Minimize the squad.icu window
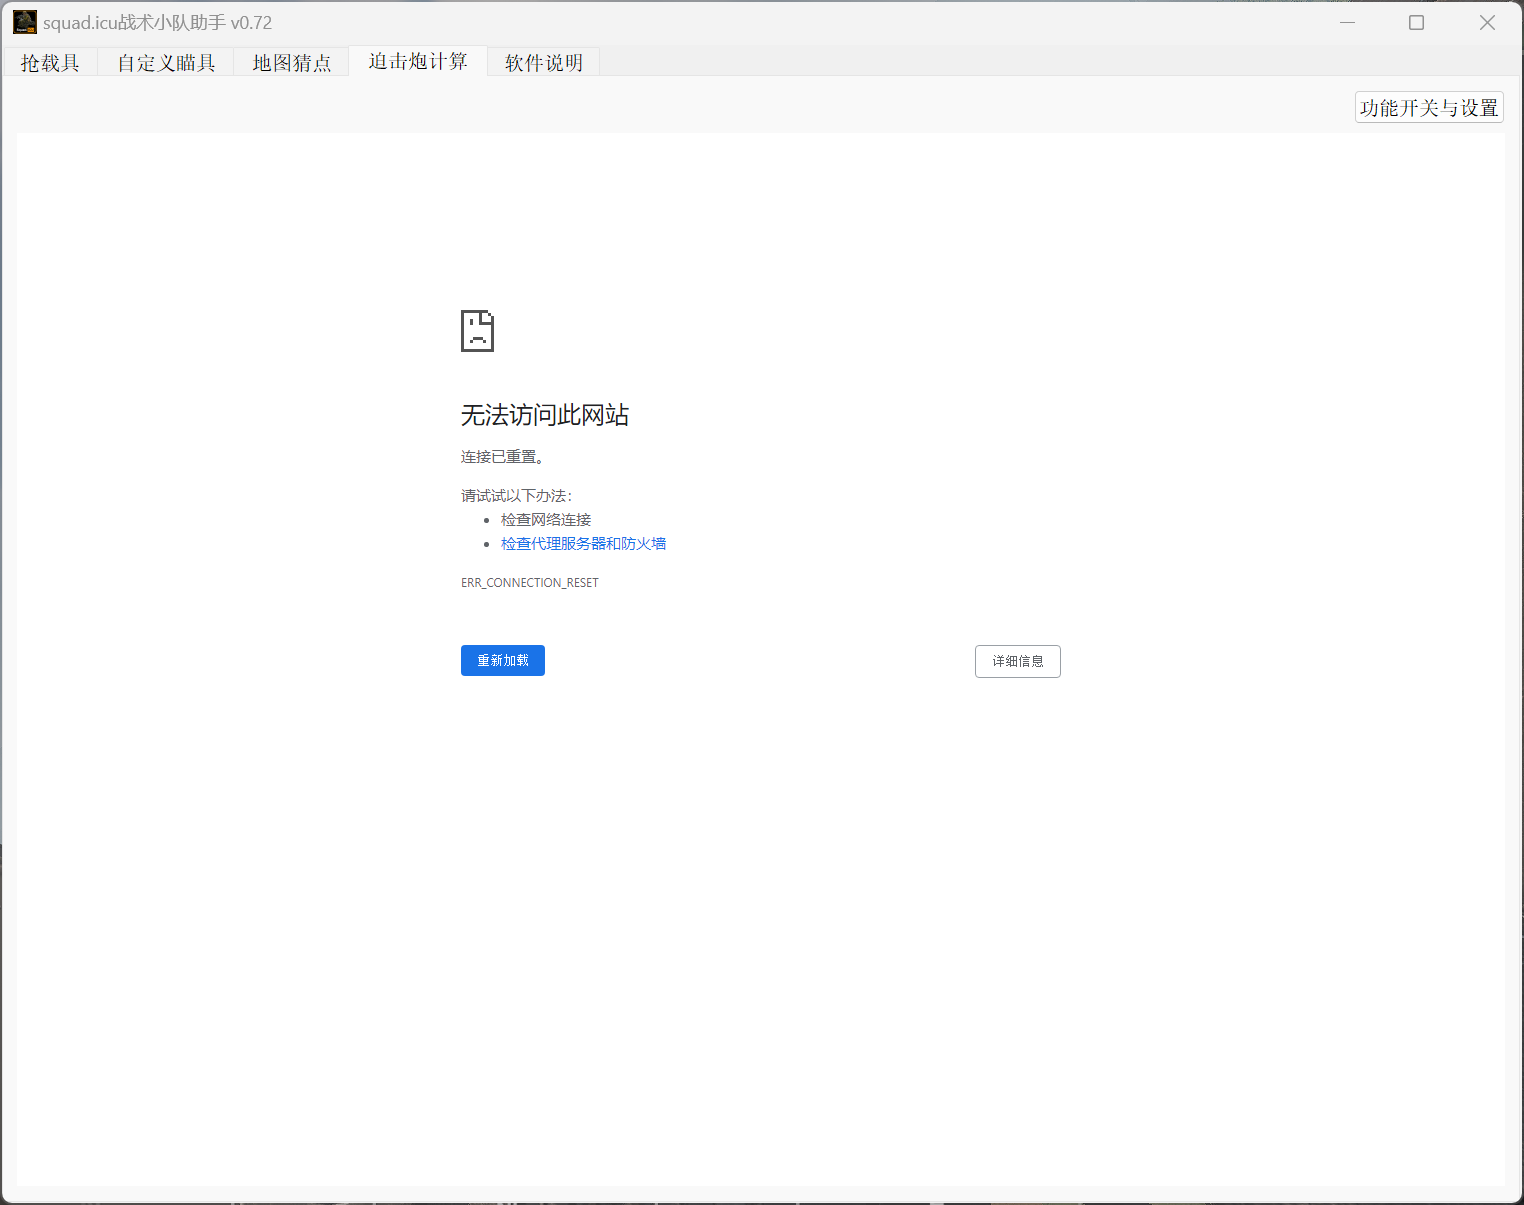 [1347, 22]
